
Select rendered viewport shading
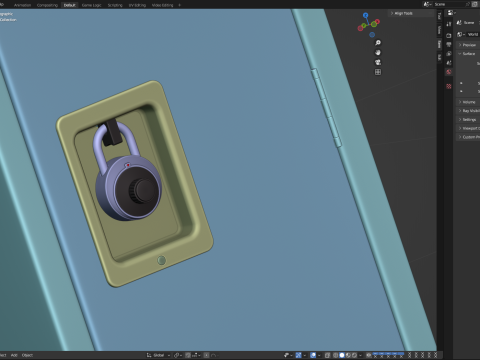click(x=355, y=355)
